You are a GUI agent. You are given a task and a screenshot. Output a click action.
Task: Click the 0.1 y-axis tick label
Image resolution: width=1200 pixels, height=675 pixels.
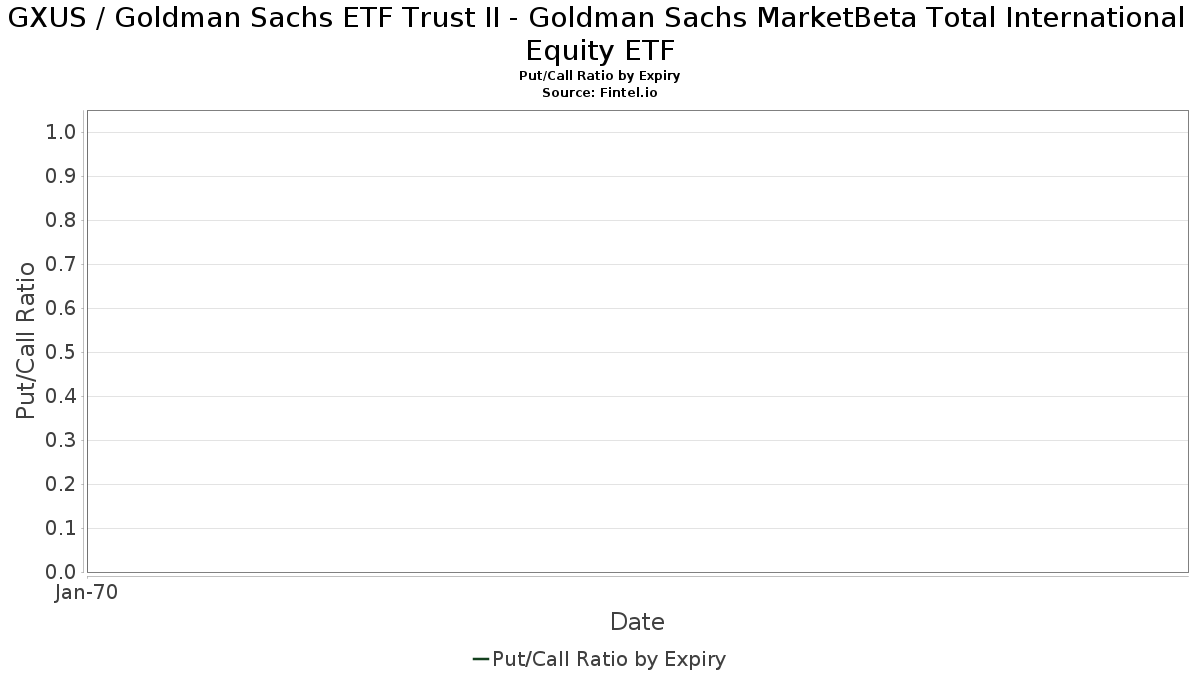click(61, 529)
